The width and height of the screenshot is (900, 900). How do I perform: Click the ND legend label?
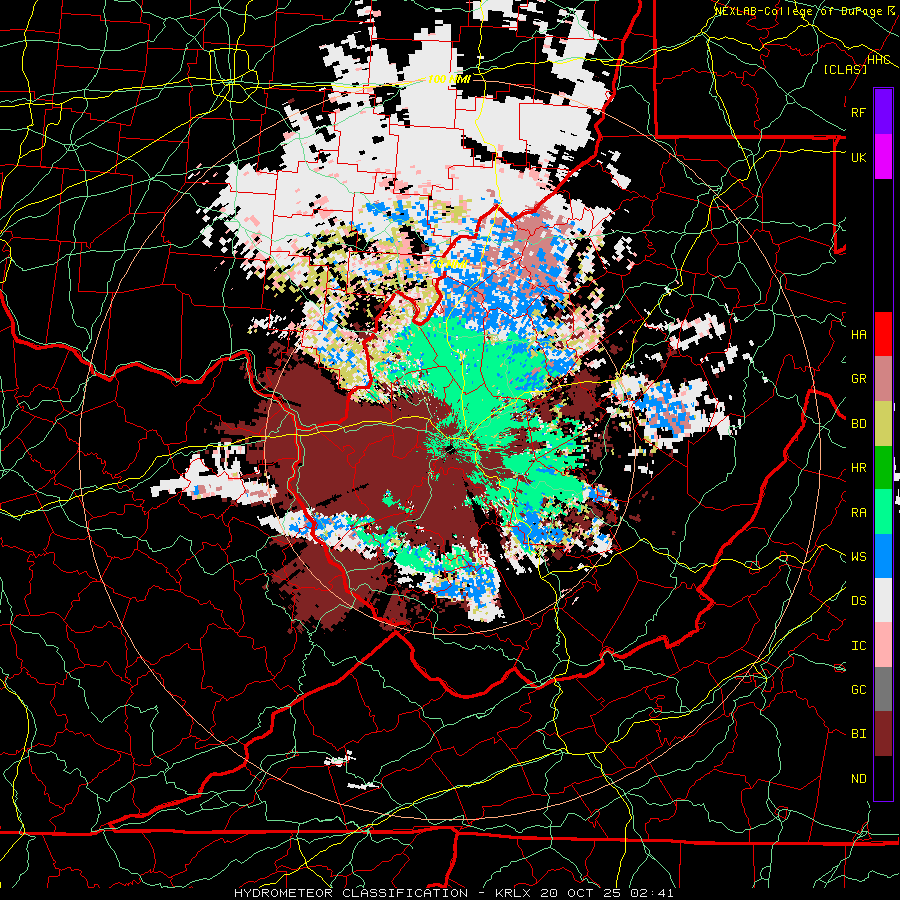[858, 778]
